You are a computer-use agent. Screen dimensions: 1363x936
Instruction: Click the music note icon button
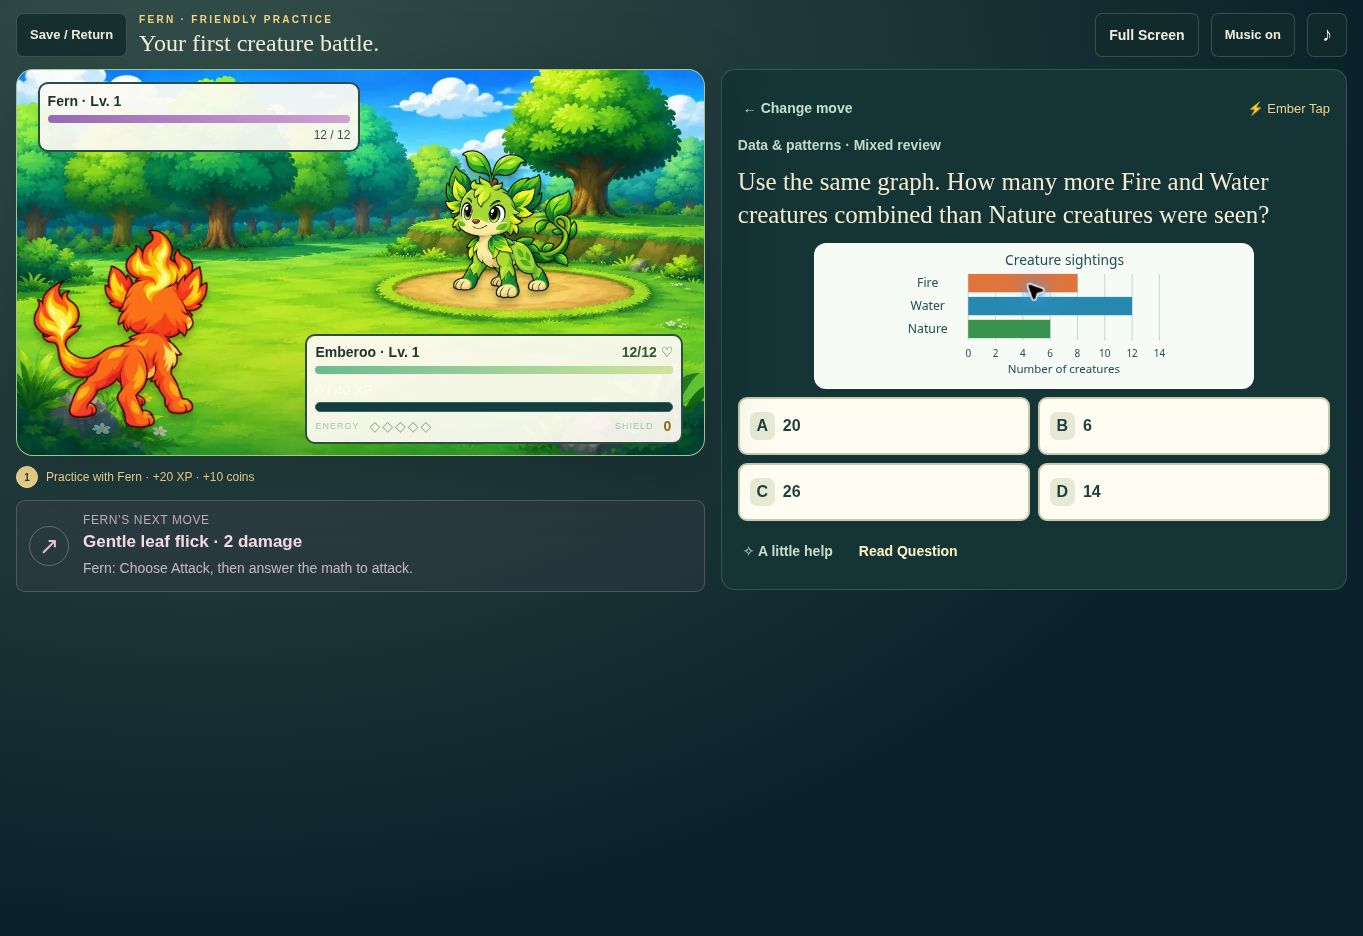[x=1326, y=35]
